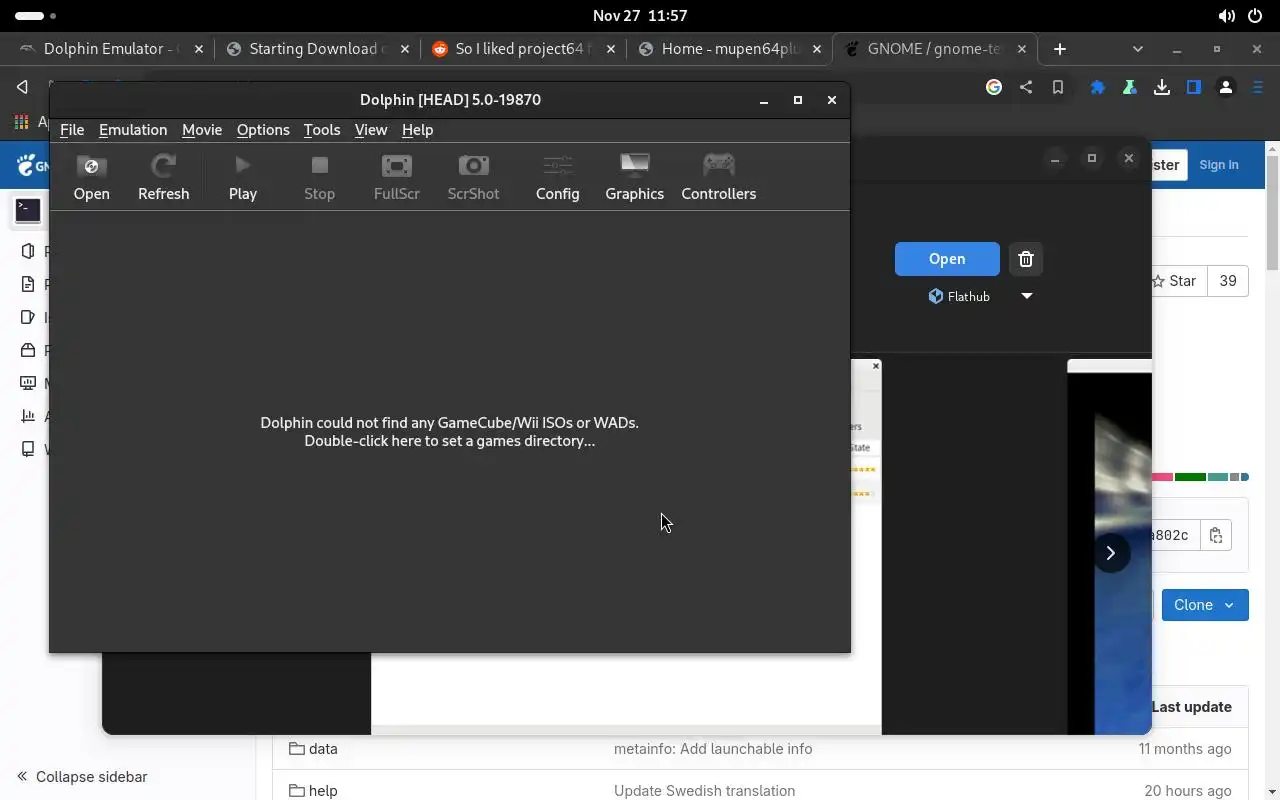Close screenshot overlay with small x
Viewport: 1280px width, 800px height.
[876, 366]
